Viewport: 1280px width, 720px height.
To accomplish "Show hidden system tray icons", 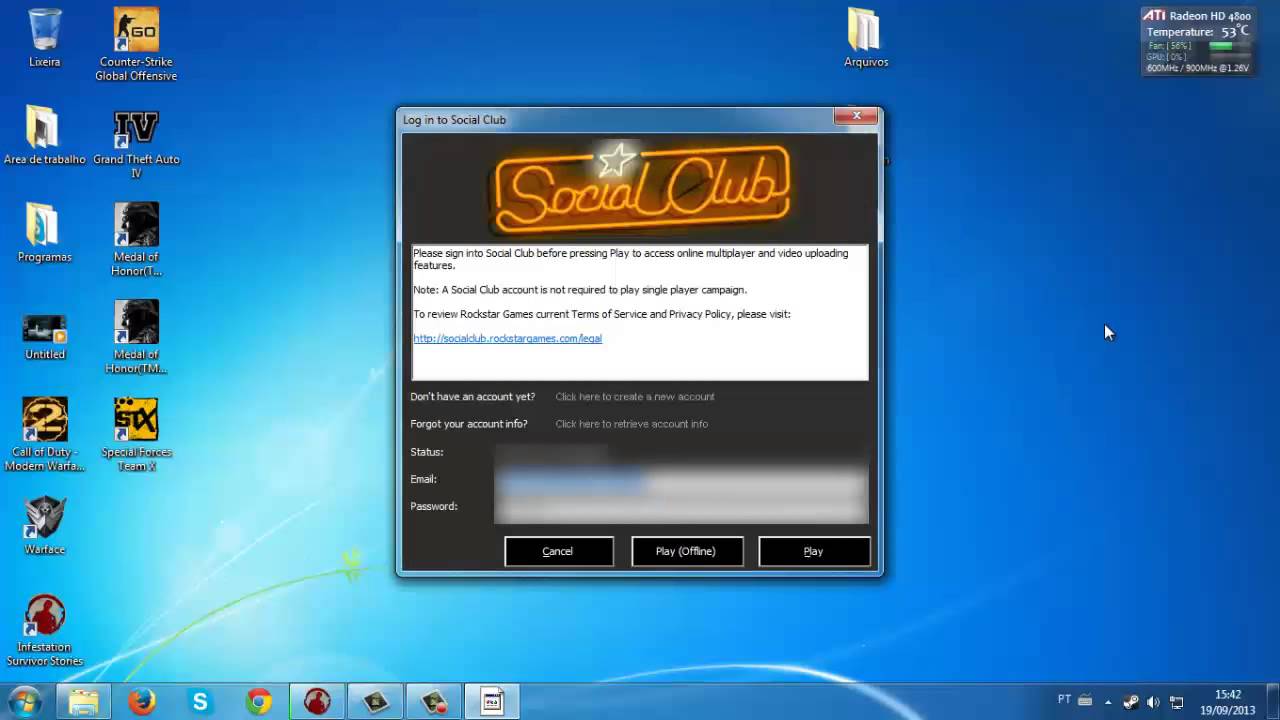I will tap(1108, 701).
